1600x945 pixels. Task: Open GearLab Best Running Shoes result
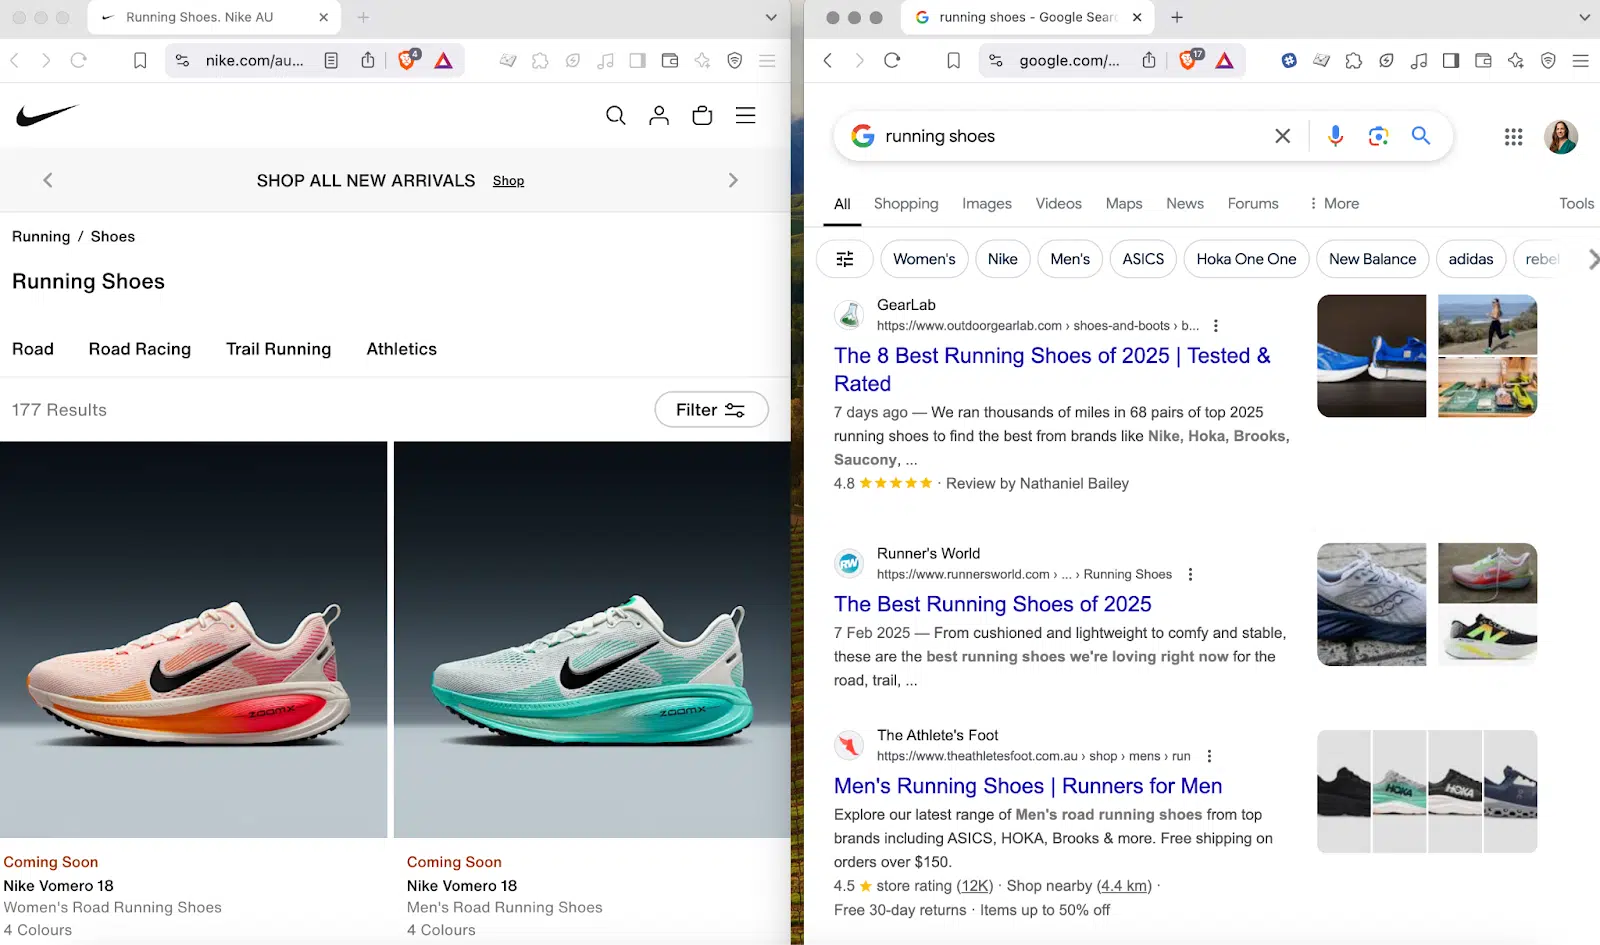pos(1052,370)
